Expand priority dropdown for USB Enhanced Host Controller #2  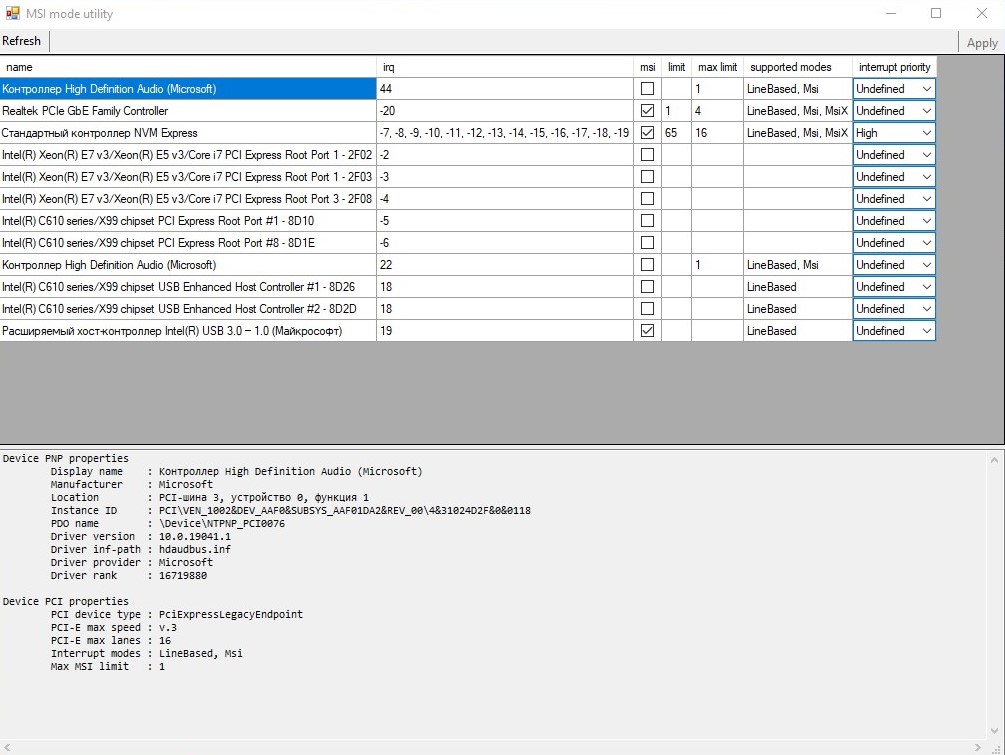(893, 309)
